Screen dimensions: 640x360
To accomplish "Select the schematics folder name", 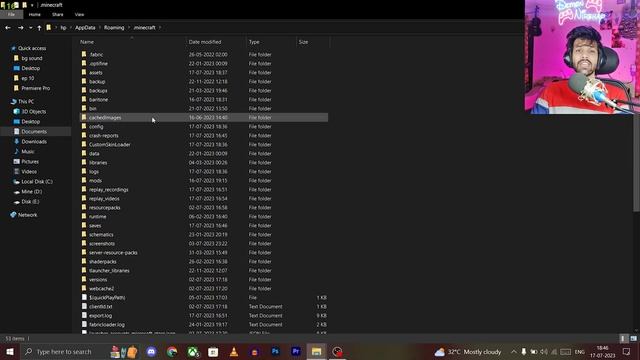I will coord(101,235).
